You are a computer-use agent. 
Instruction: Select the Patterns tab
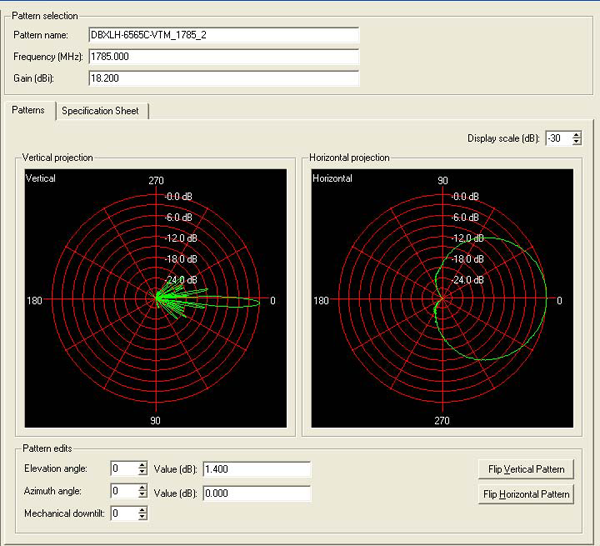click(x=27, y=111)
